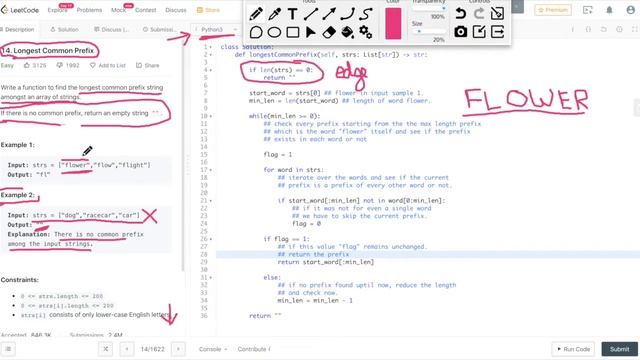This screenshot has width=640, height=360.
Task: Switch to the Submissions tab
Action: point(160,29)
